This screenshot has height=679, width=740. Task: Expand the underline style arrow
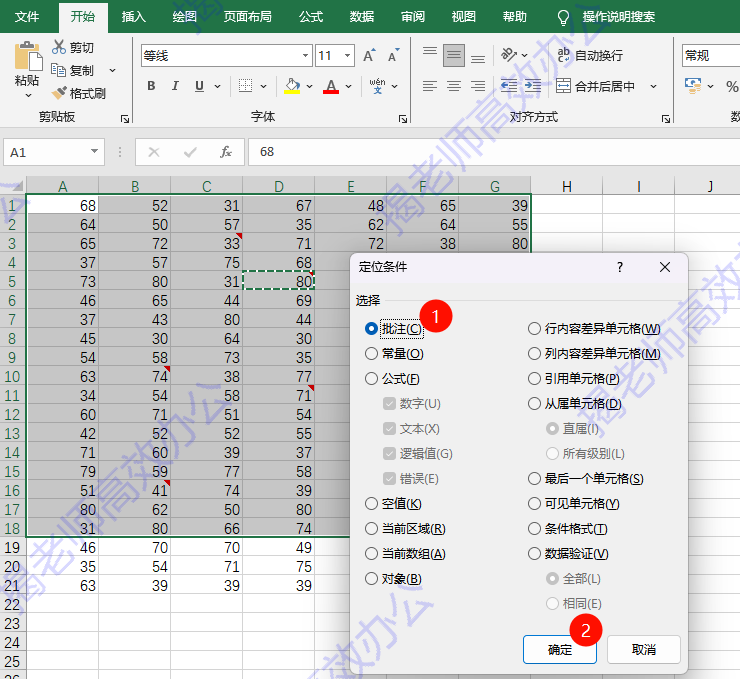click(x=217, y=86)
